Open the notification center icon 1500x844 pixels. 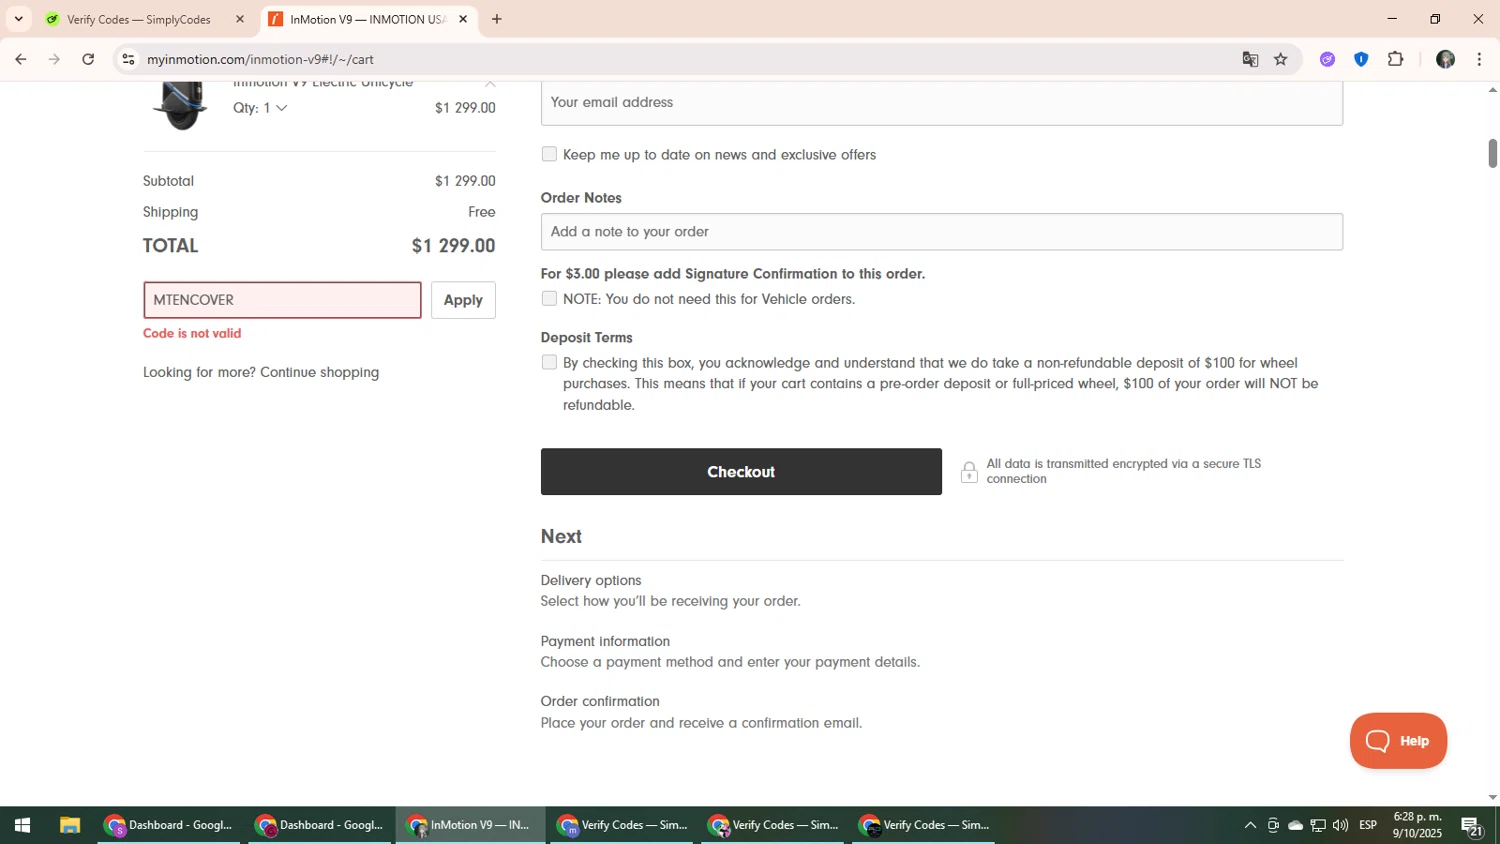(x=1472, y=825)
